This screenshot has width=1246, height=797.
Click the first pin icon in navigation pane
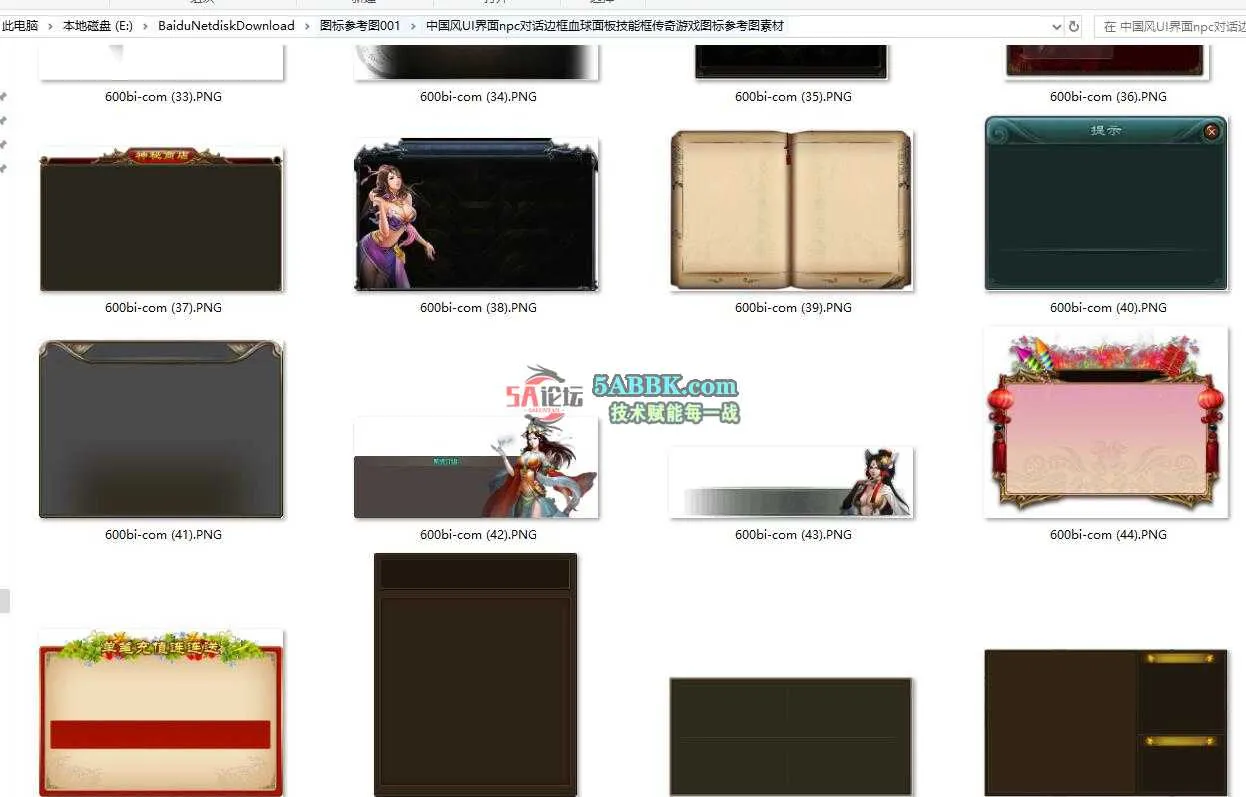pyautogui.click(x=4, y=97)
